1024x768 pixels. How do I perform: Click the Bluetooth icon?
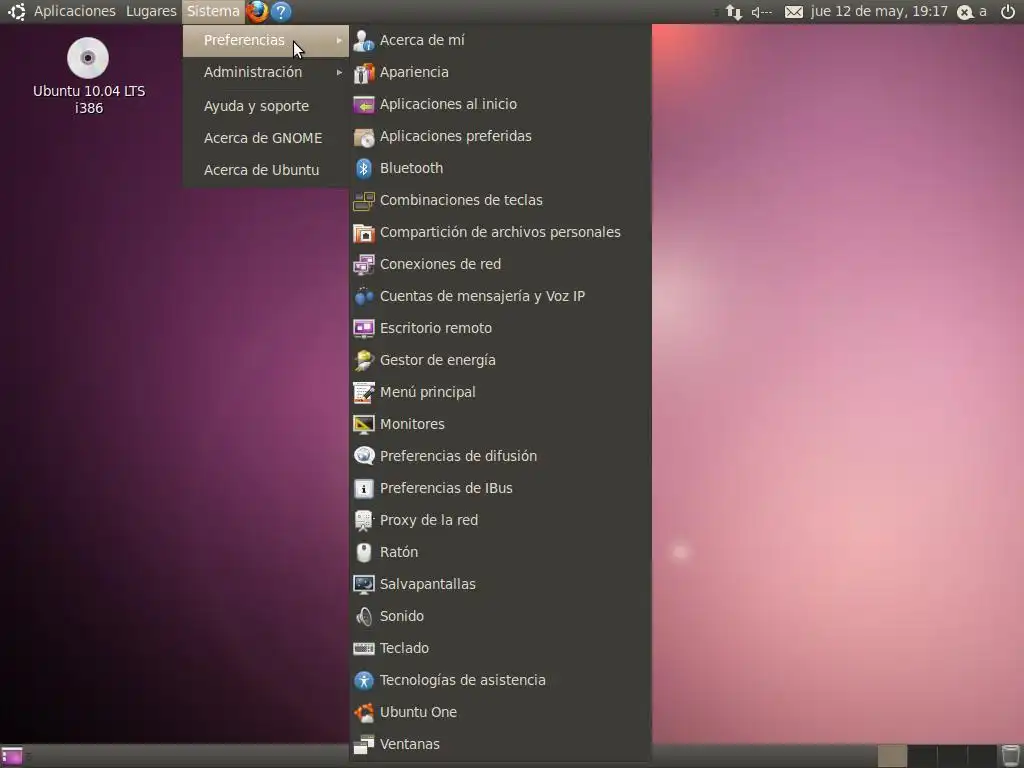coord(364,168)
